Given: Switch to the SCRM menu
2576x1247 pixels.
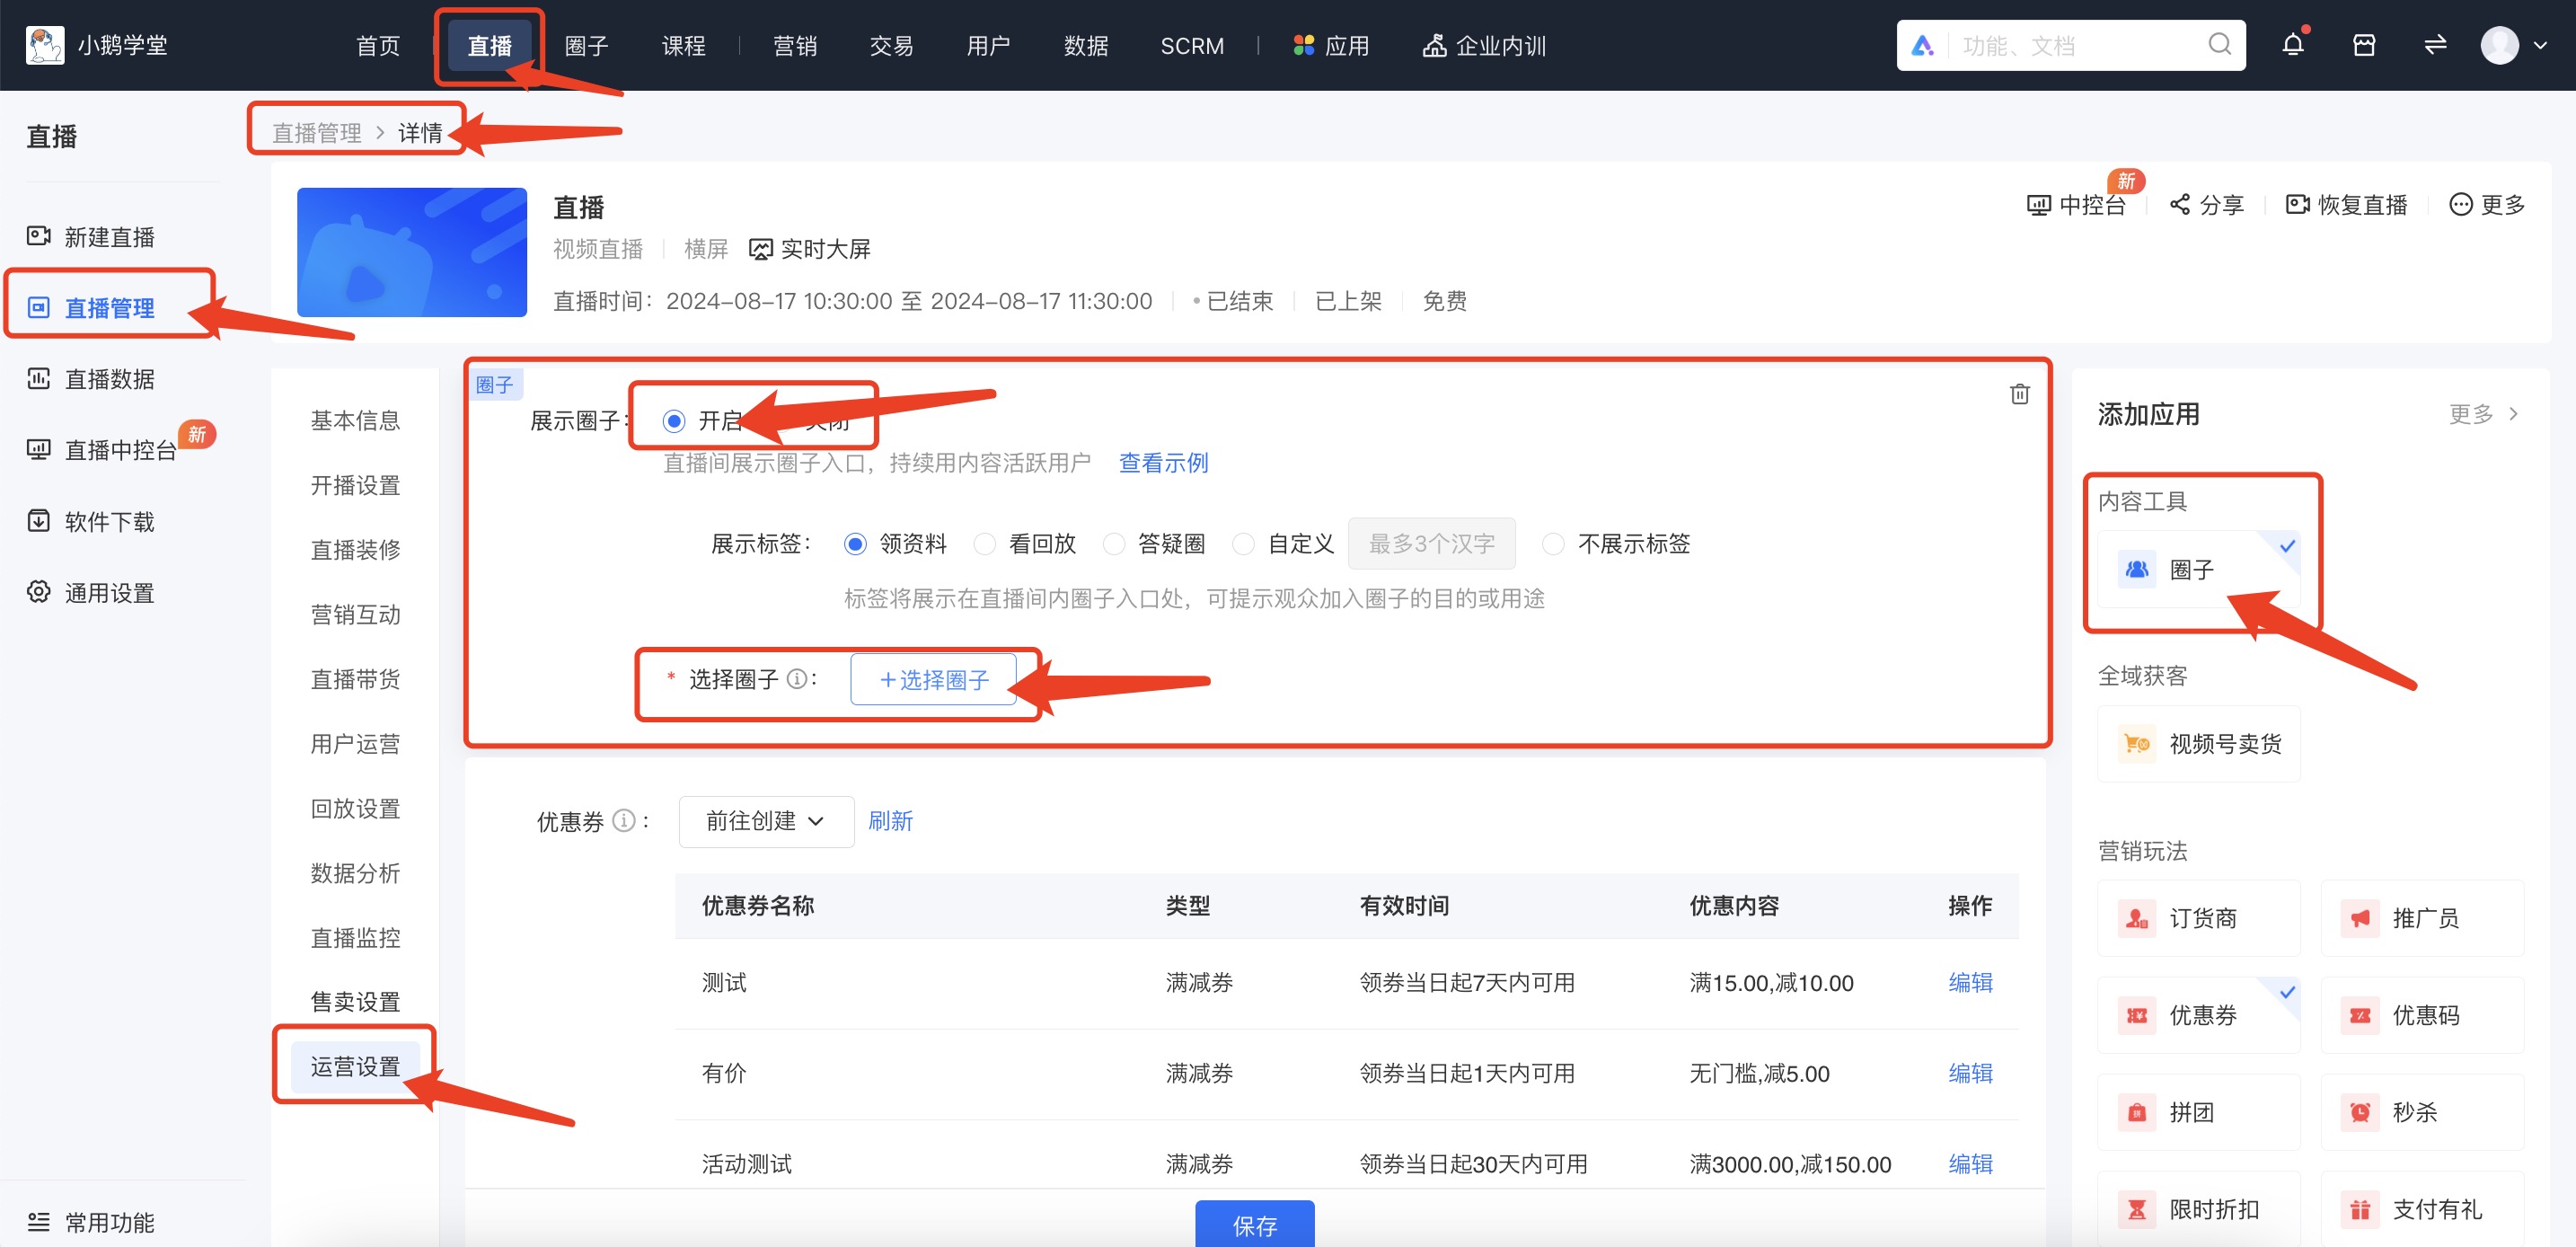Looking at the screenshot, I should pyautogui.click(x=1192, y=44).
